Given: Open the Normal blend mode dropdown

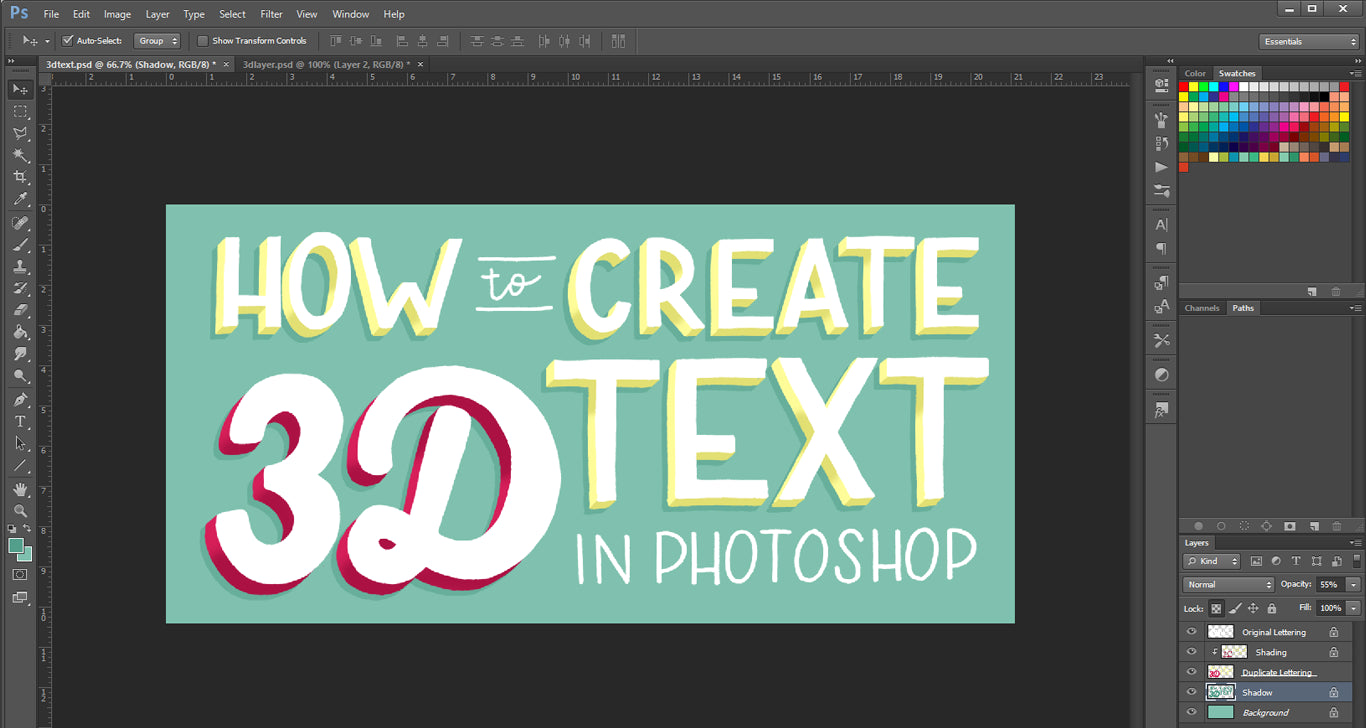Looking at the screenshot, I should [1228, 584].
